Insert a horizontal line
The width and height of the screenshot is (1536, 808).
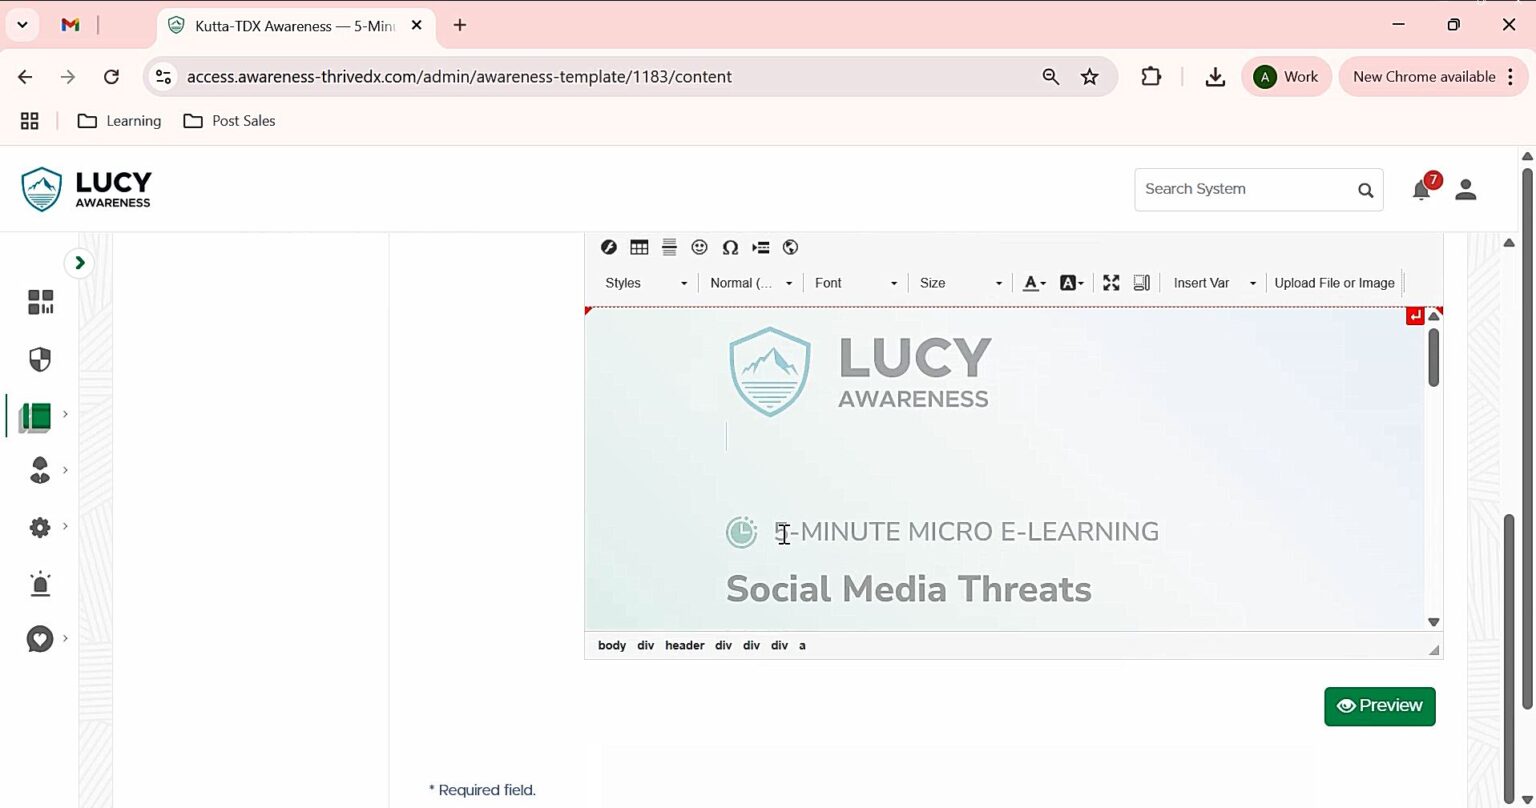[x=669, y=247]
